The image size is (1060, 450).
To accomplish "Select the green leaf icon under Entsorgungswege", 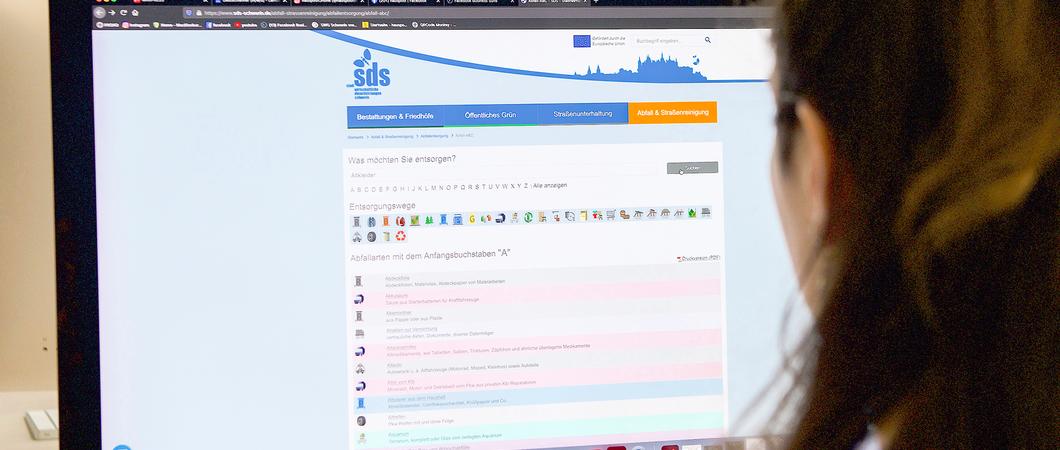I will (x=692, y=214).
